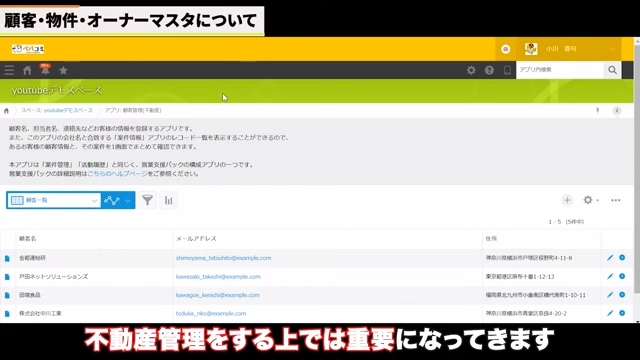Click the breadcrumb home icon
Image resolution: width=640 pixels, height=360 pixels.
click(x=6, y=111)
